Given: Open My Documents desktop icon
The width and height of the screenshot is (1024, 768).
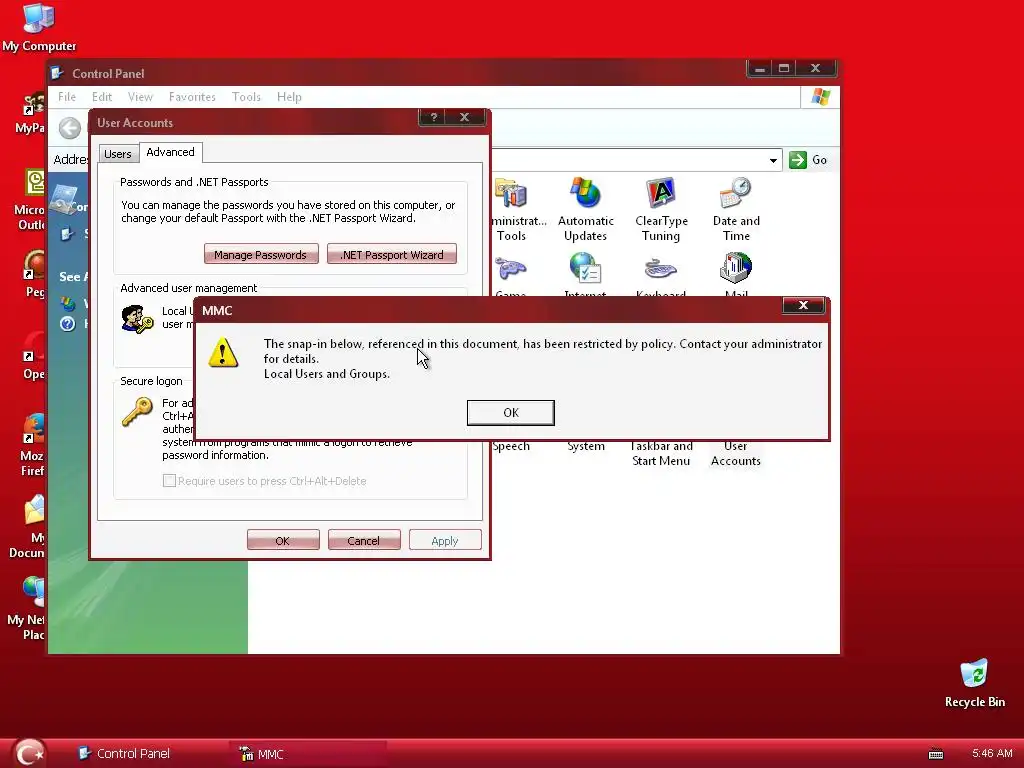Looking at the screenshot, I should pos(28,528).
